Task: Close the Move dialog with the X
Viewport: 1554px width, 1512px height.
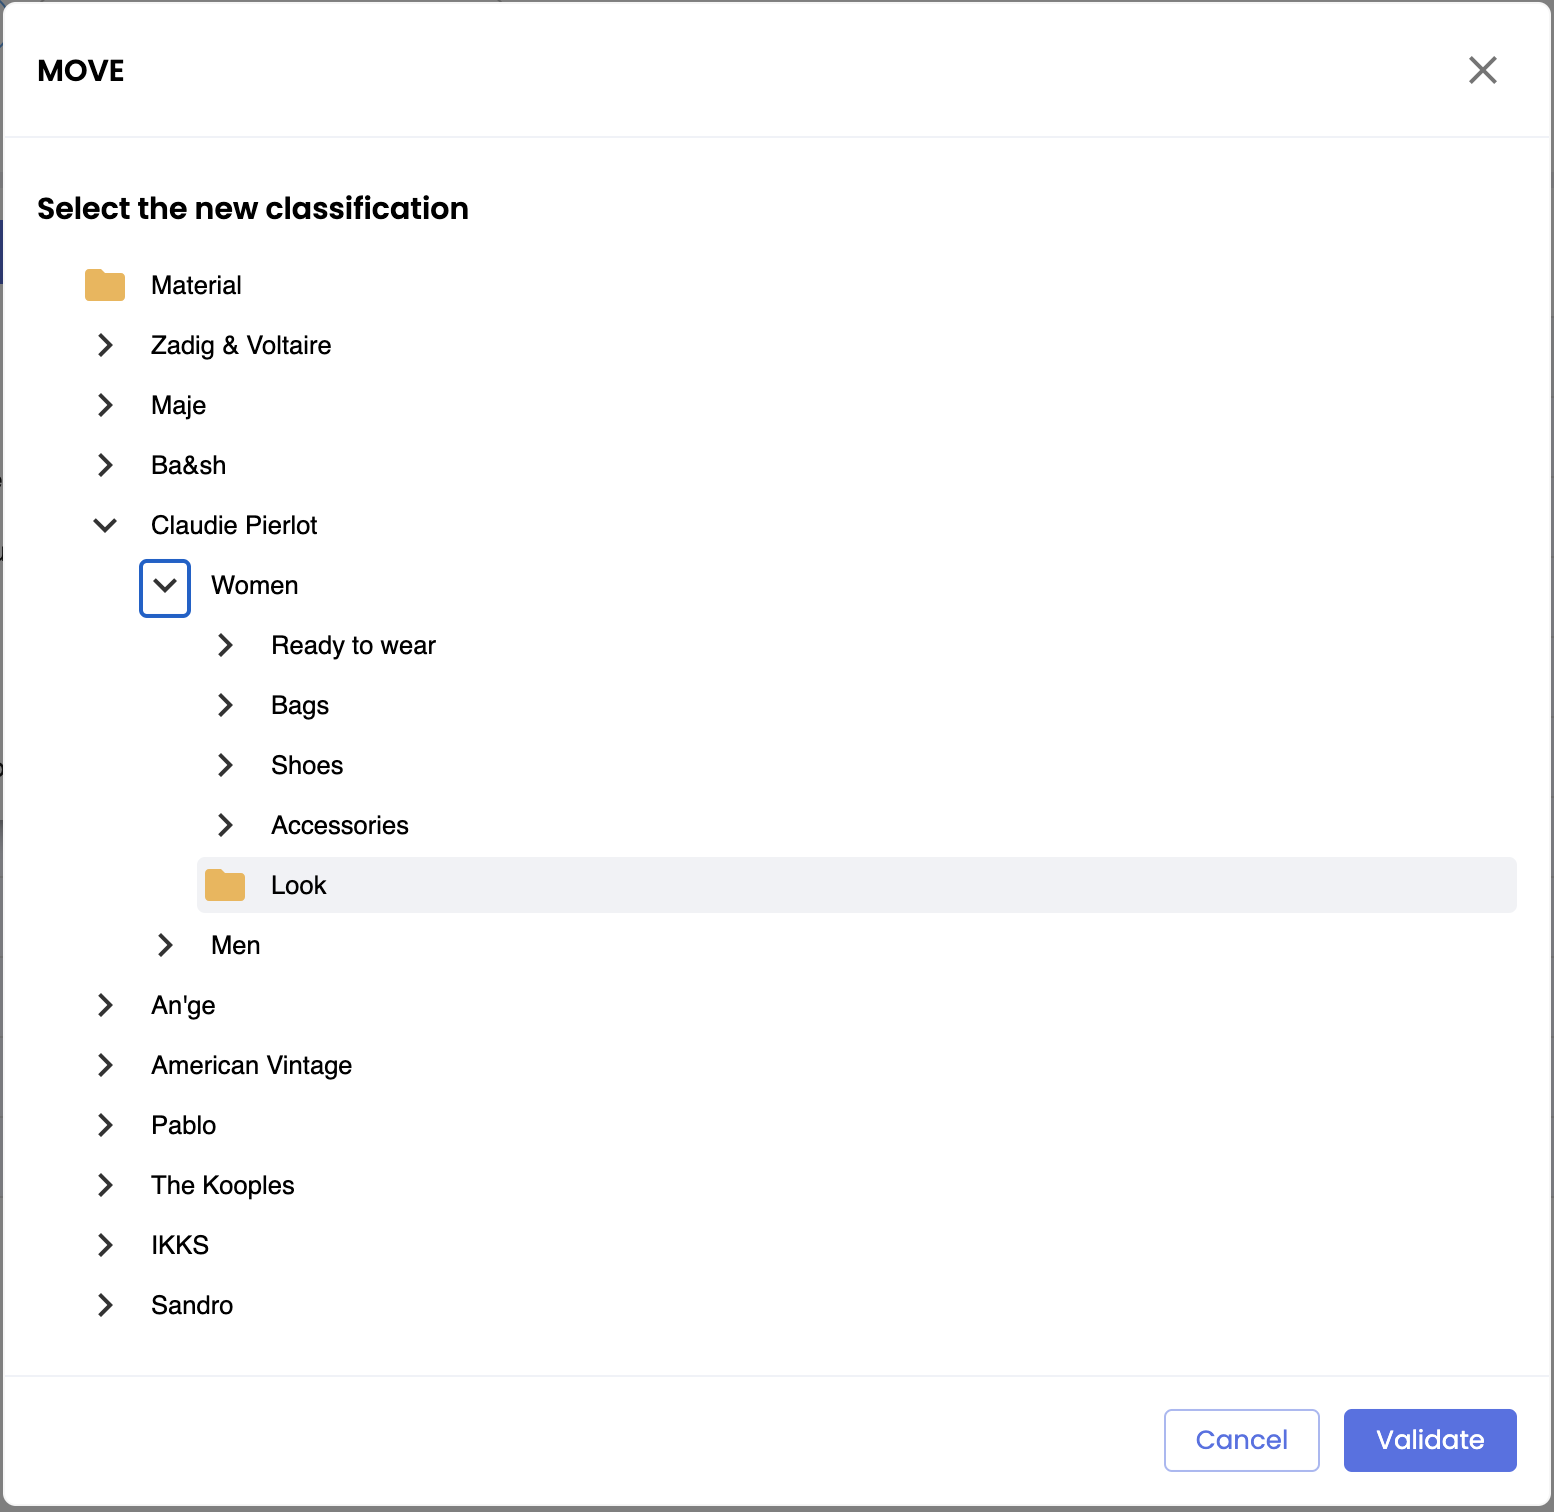Action: [x=1483, y=70]
